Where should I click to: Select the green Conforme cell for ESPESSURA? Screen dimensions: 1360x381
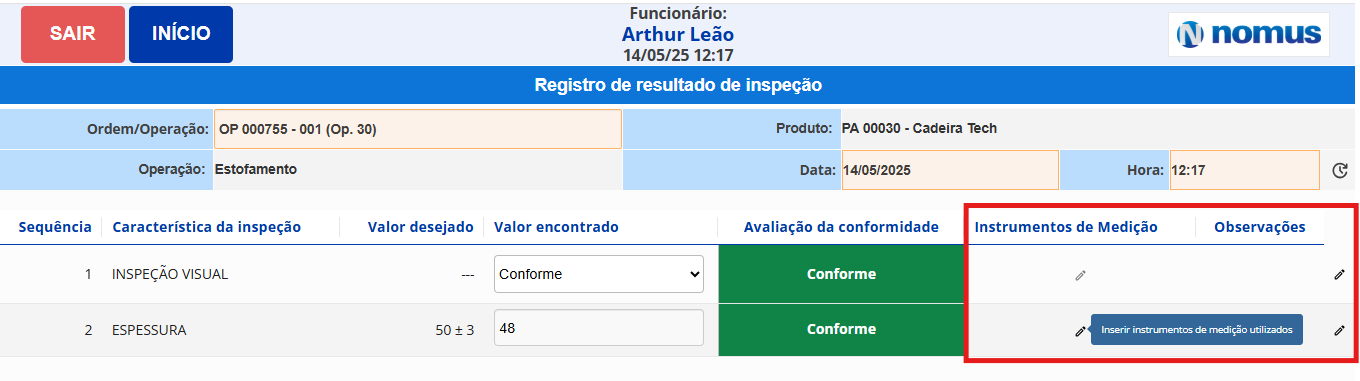coord(841,329)
